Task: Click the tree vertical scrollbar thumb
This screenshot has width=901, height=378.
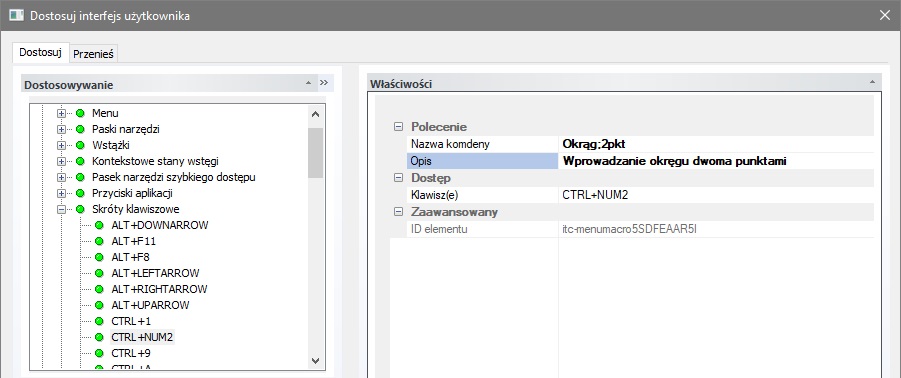Action: coord(315,153)
